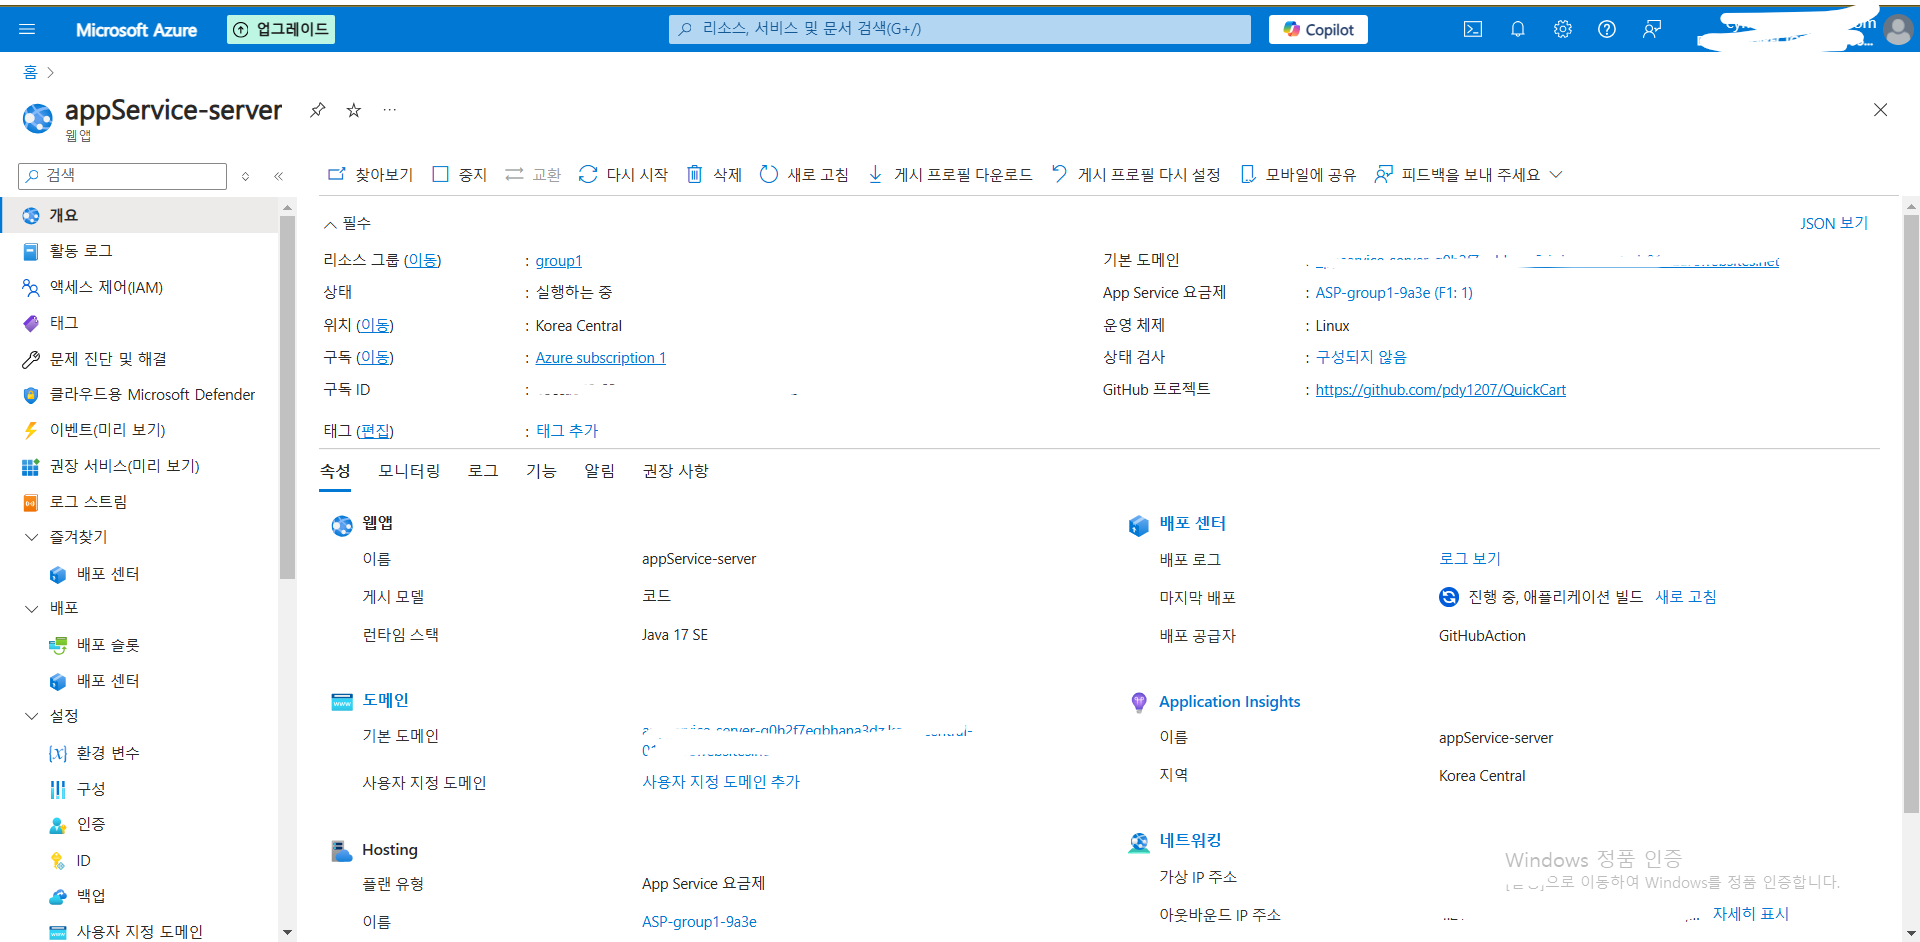Select the 속성 properties tab
The width and height of the screenshot is (1920, 942).
(335, 471)
